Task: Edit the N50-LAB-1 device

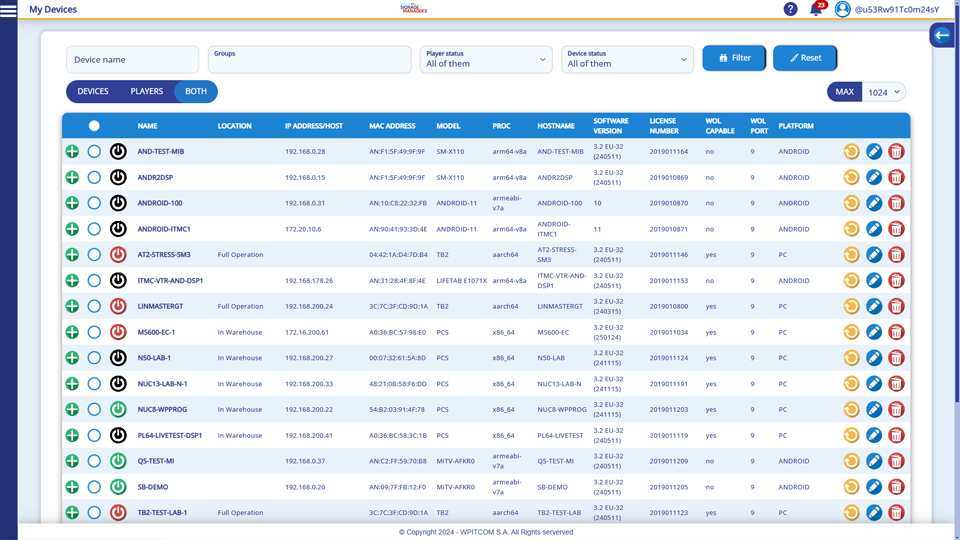Action: click(x=874, y=358)
